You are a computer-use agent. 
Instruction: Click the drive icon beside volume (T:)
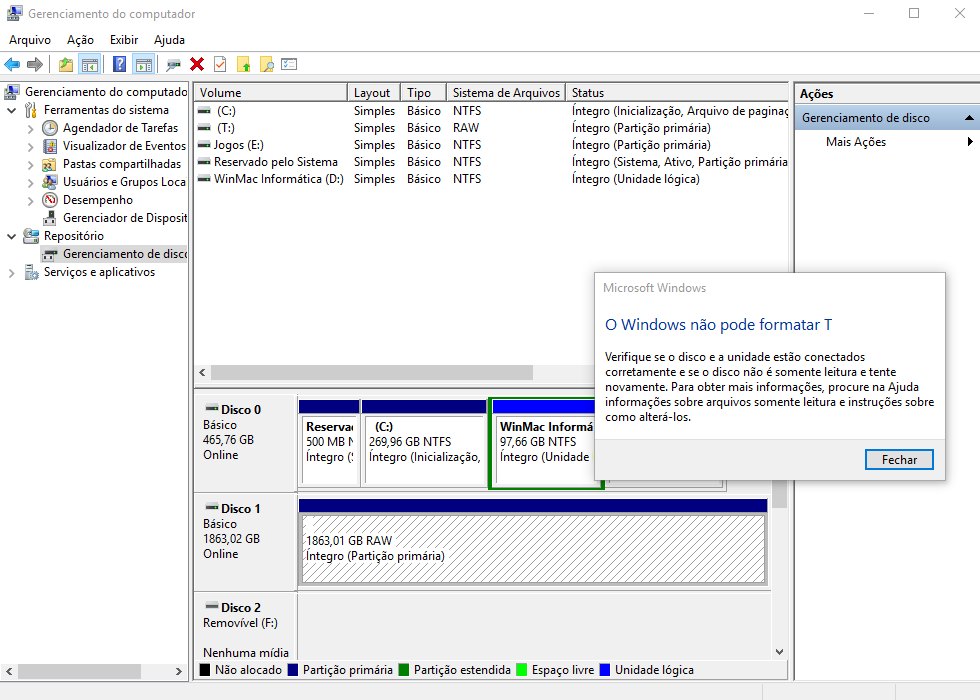(204, 128)
